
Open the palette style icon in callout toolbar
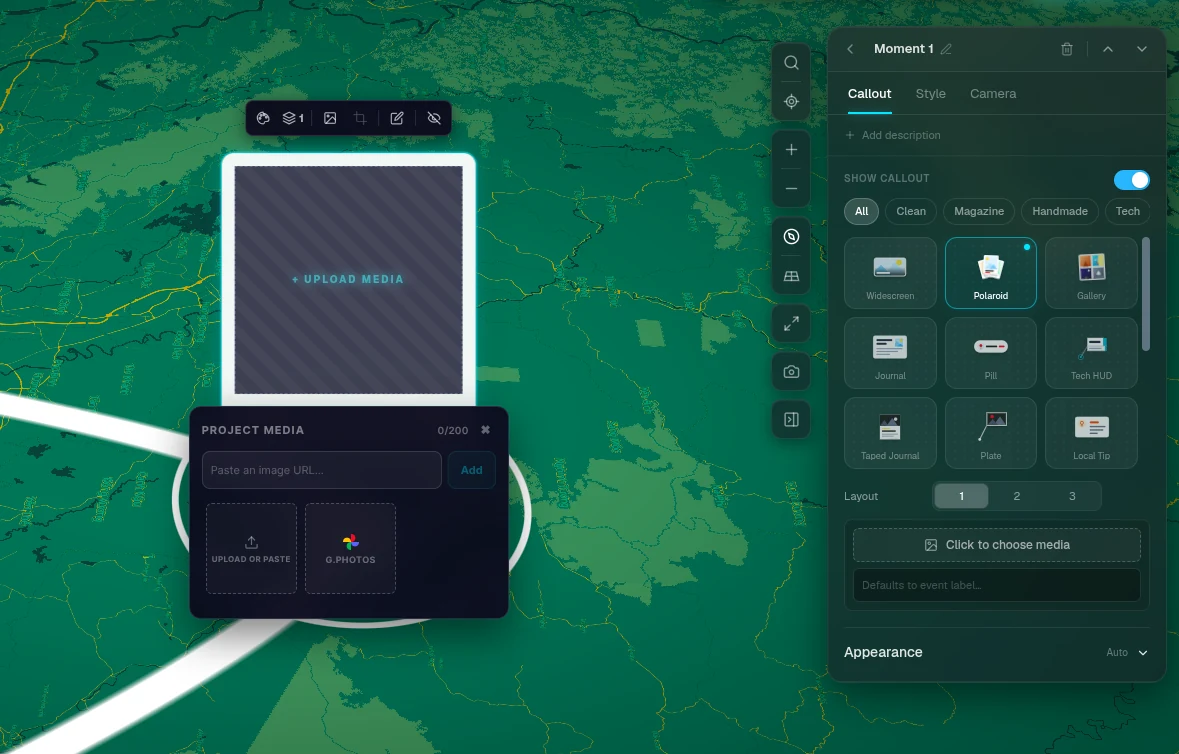point(263,118)
